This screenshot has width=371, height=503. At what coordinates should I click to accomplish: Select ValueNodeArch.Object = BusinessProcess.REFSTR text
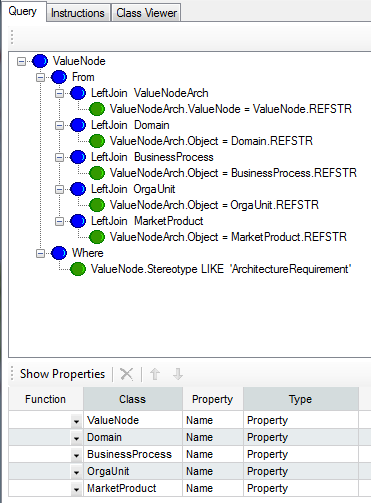233,173
